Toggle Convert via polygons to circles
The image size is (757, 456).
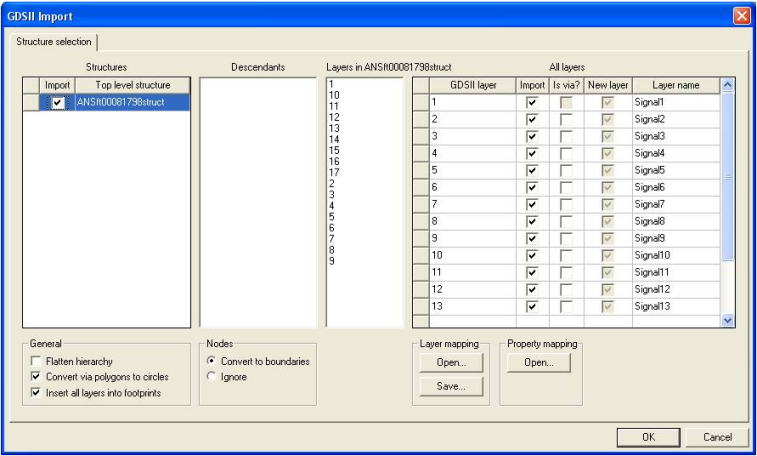click(36, 377)
